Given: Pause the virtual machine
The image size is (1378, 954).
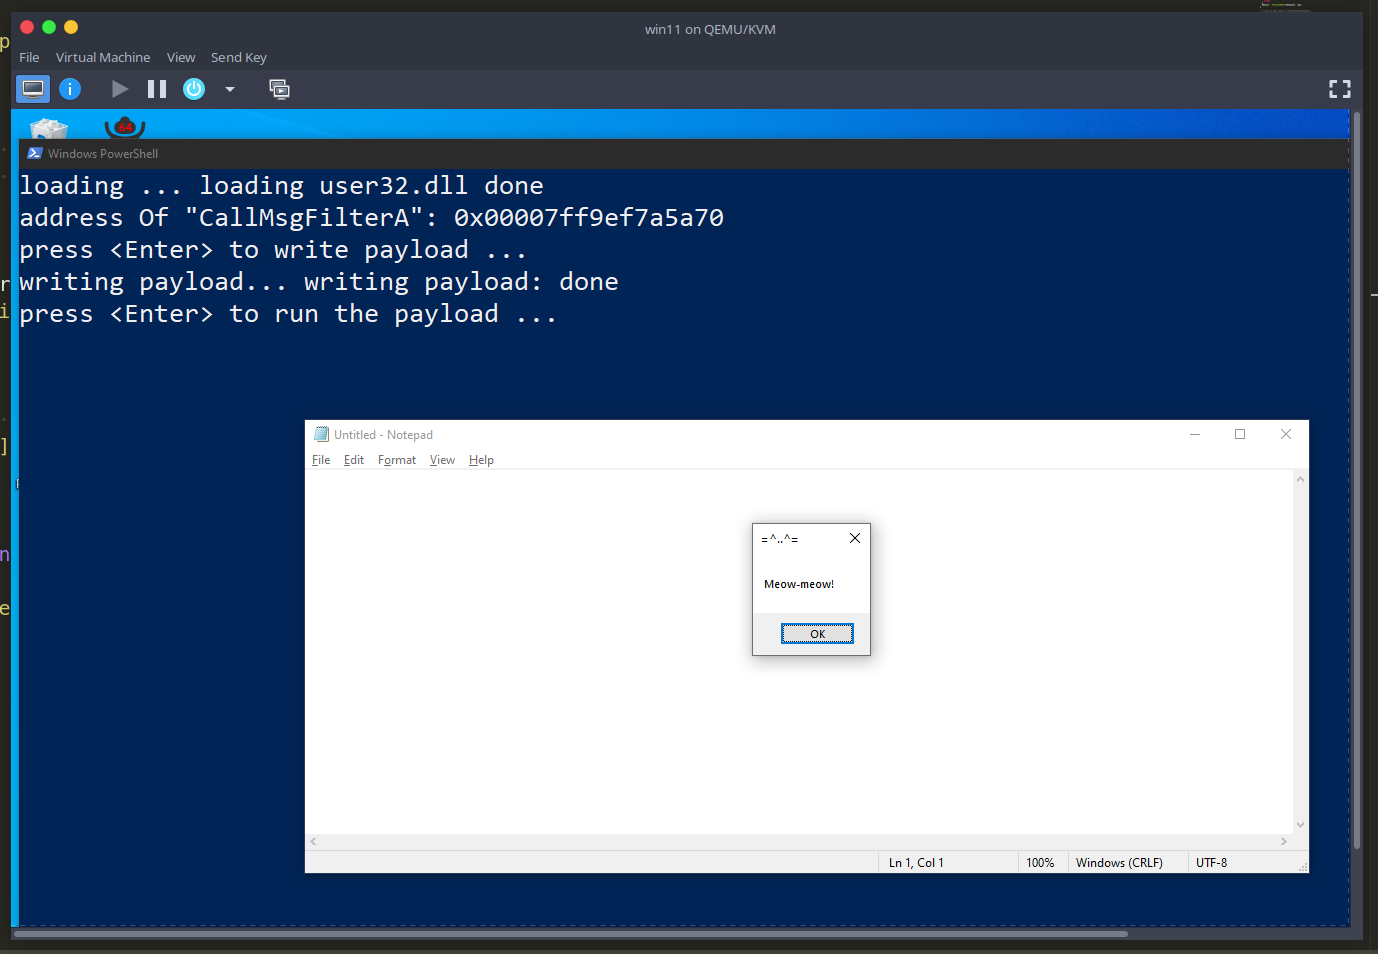Looking at the screenshot, I should tap(157, 89).
